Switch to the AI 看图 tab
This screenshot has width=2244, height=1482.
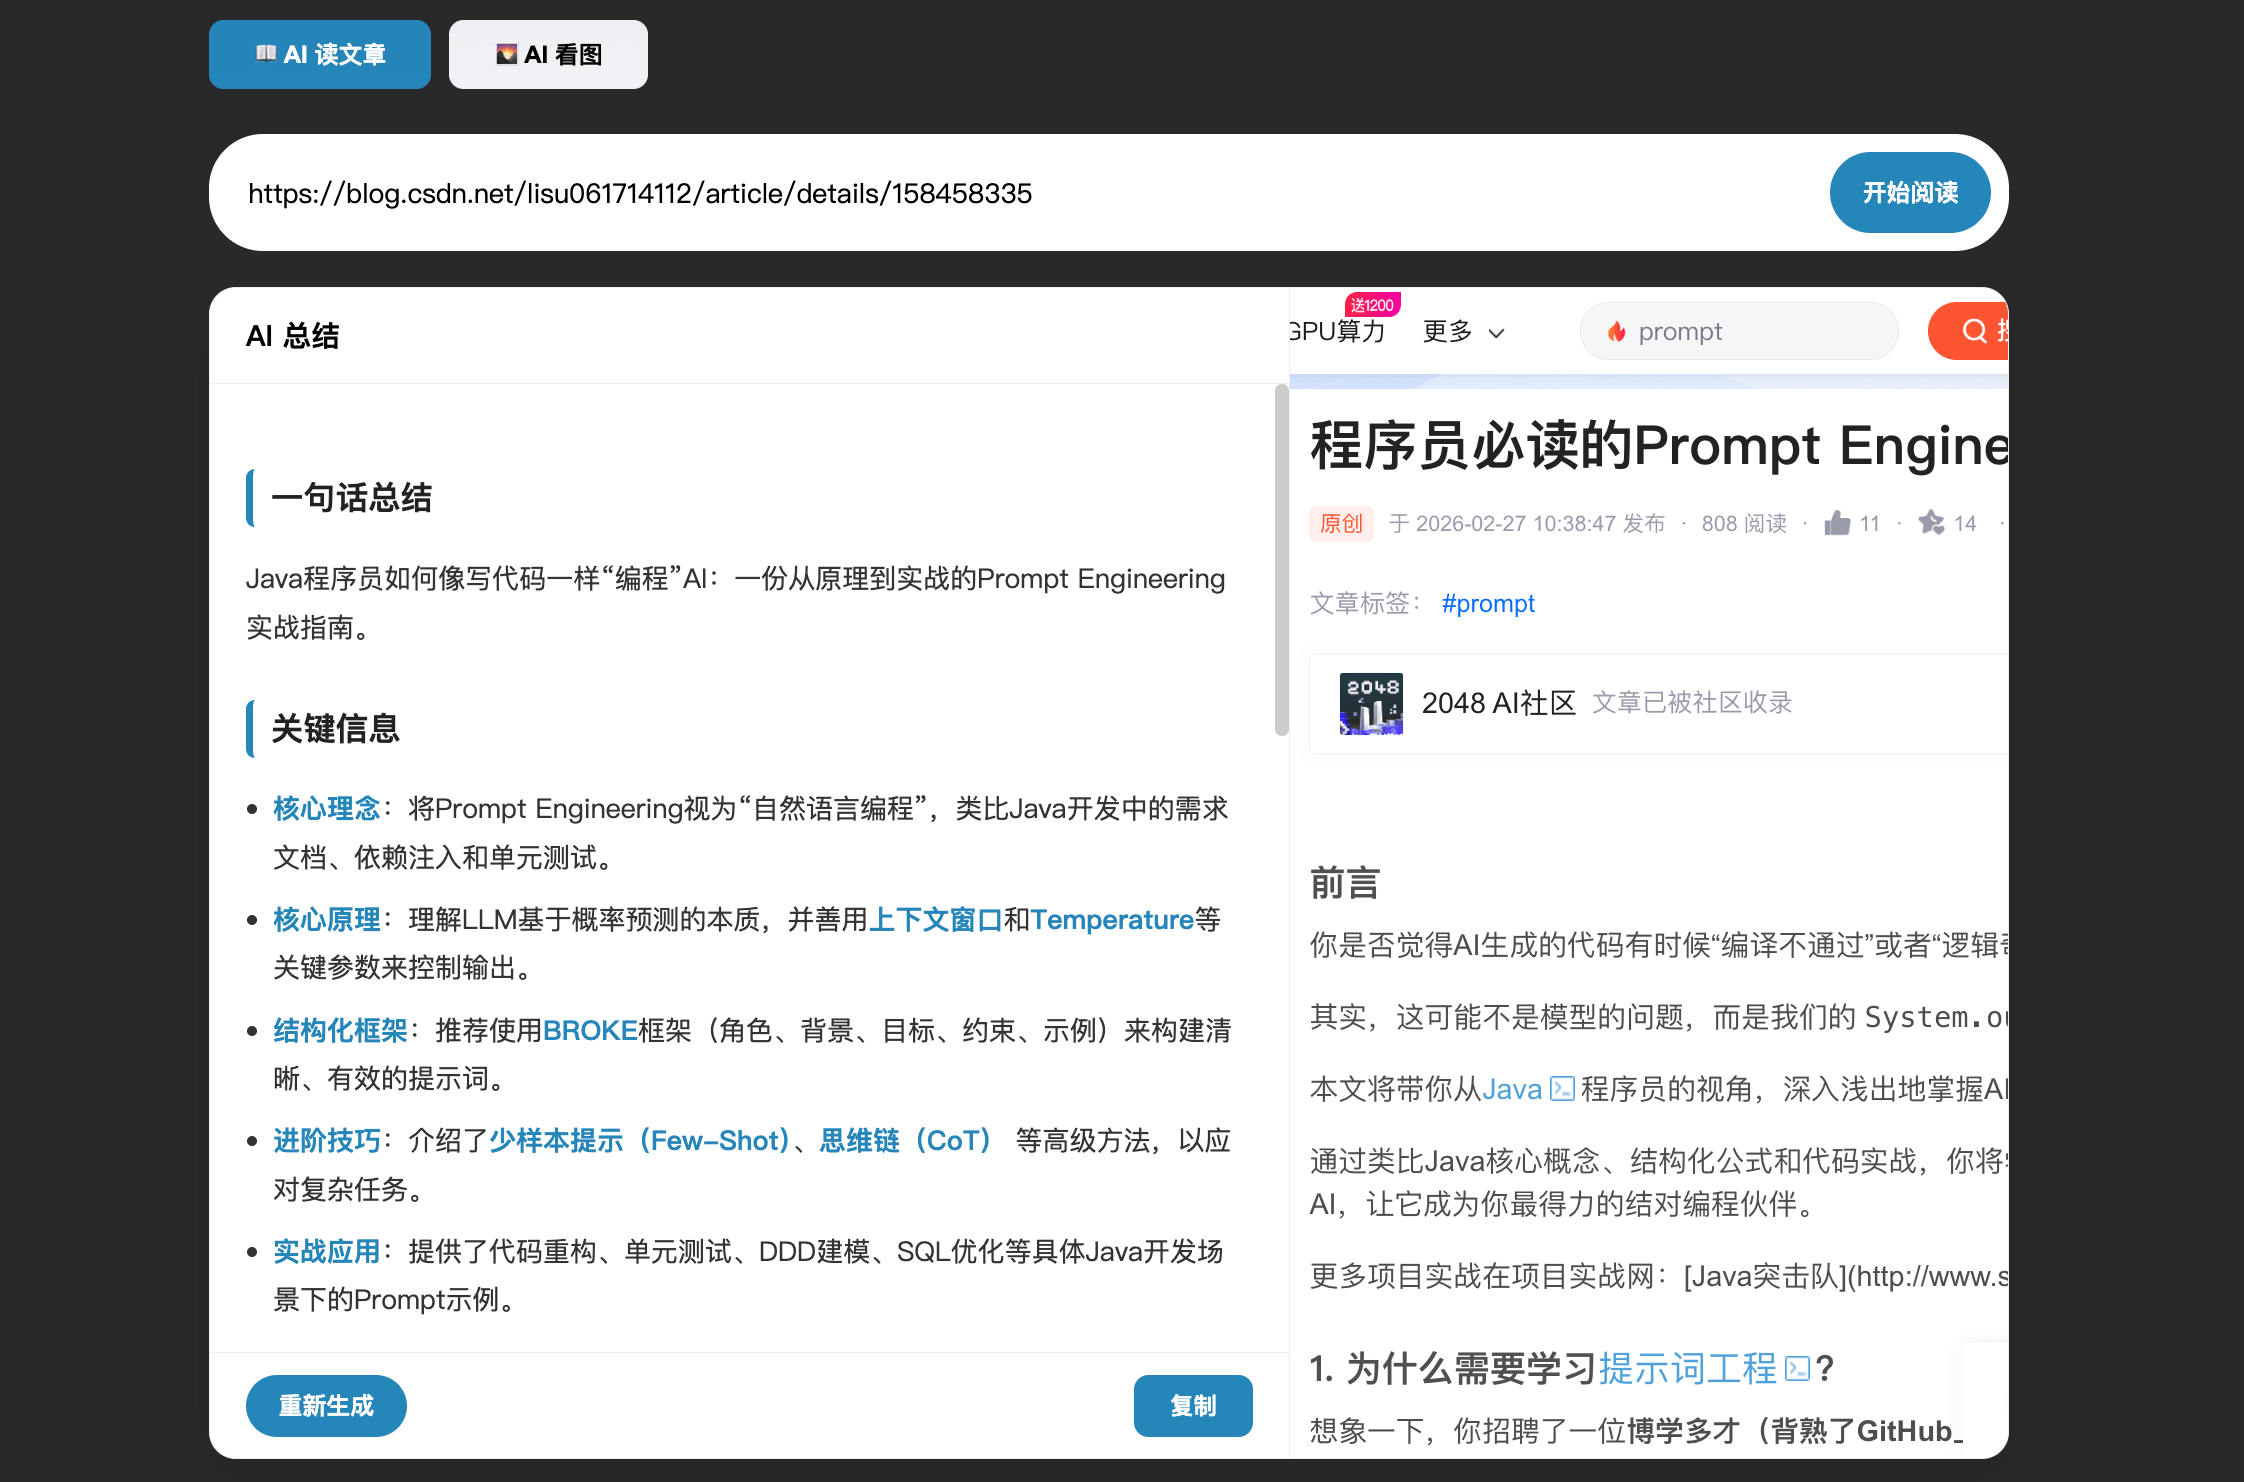tap(548, 54)
